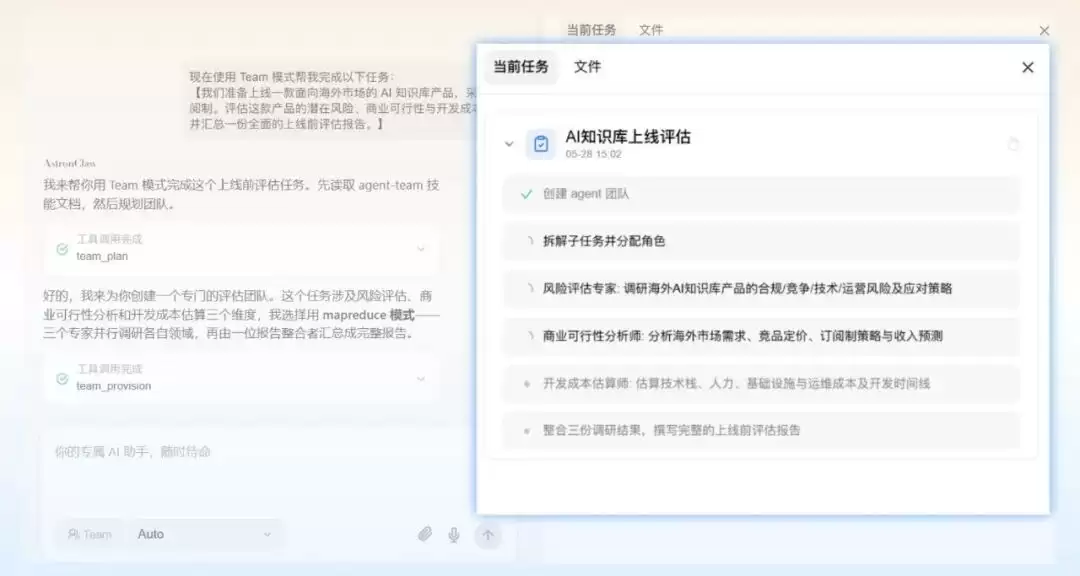Image resolution: width=1080 pixels, height=576 pixels.
Task: Switch to 当前任务 tab in front panel
Action: point(521,67)
